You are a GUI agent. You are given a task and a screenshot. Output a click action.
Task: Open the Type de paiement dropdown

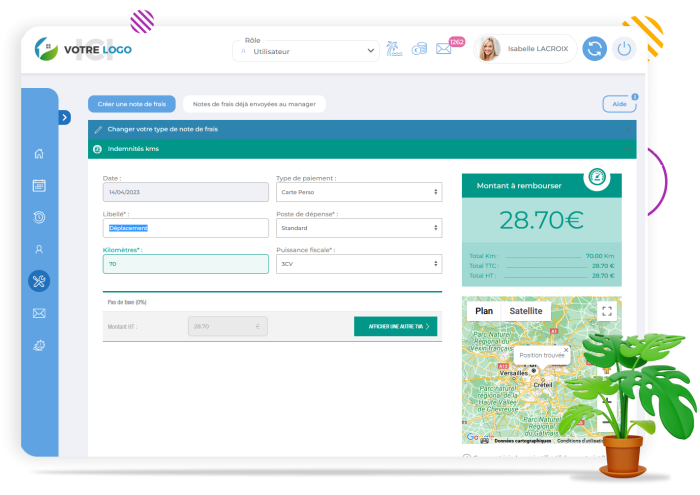[x=358, y=192]
